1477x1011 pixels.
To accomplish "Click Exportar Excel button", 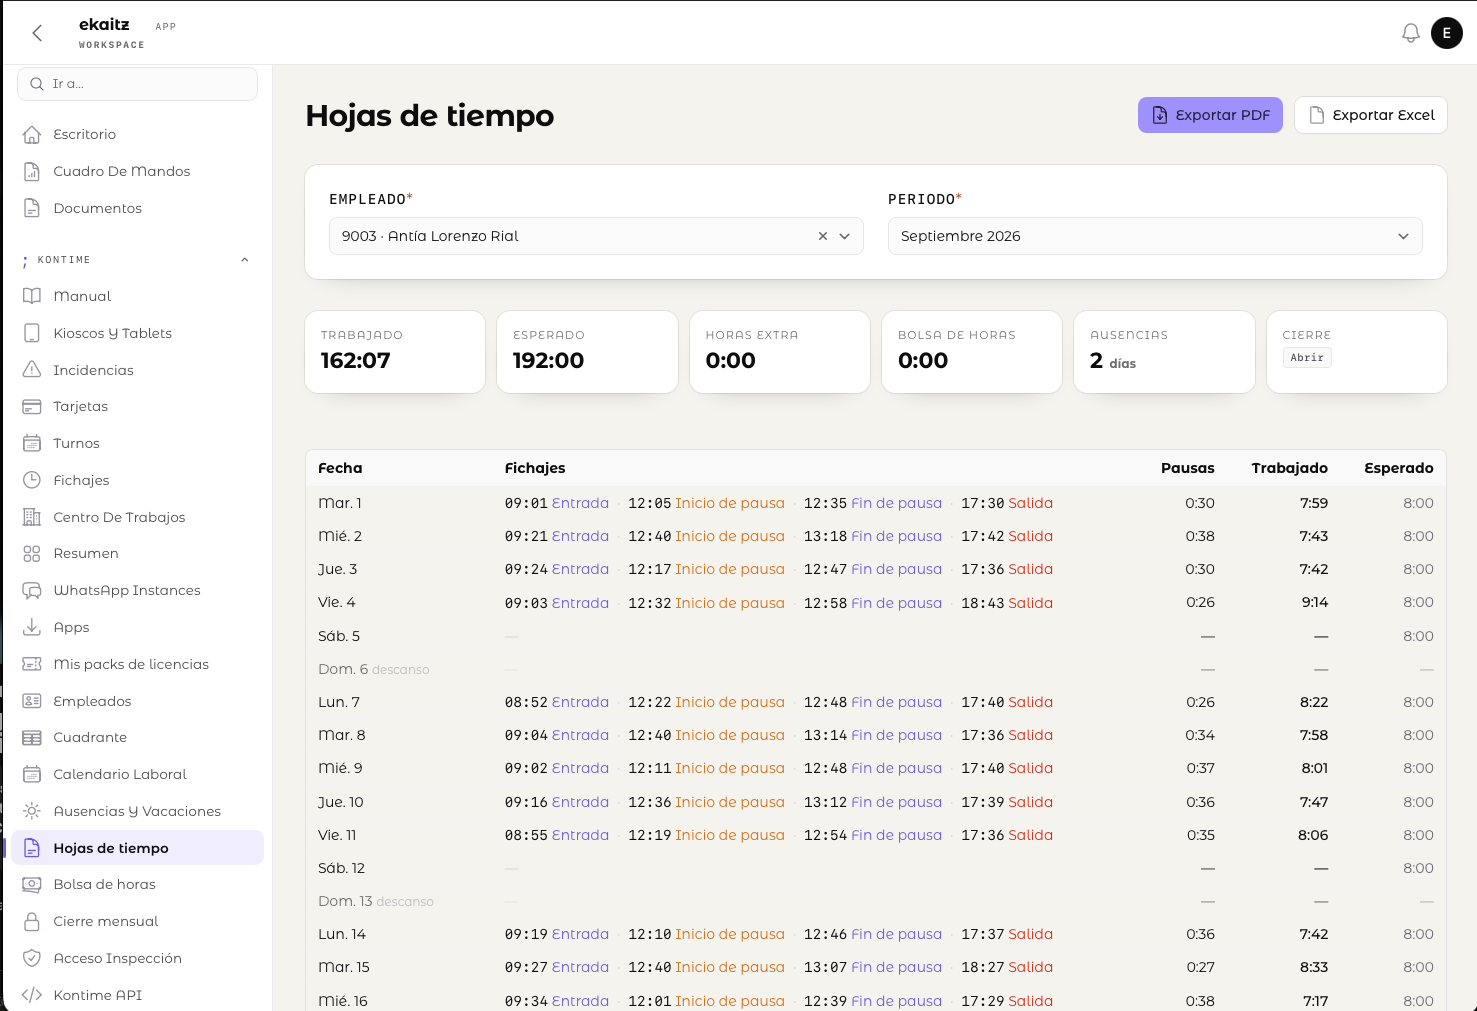I will coord(1371,115).
